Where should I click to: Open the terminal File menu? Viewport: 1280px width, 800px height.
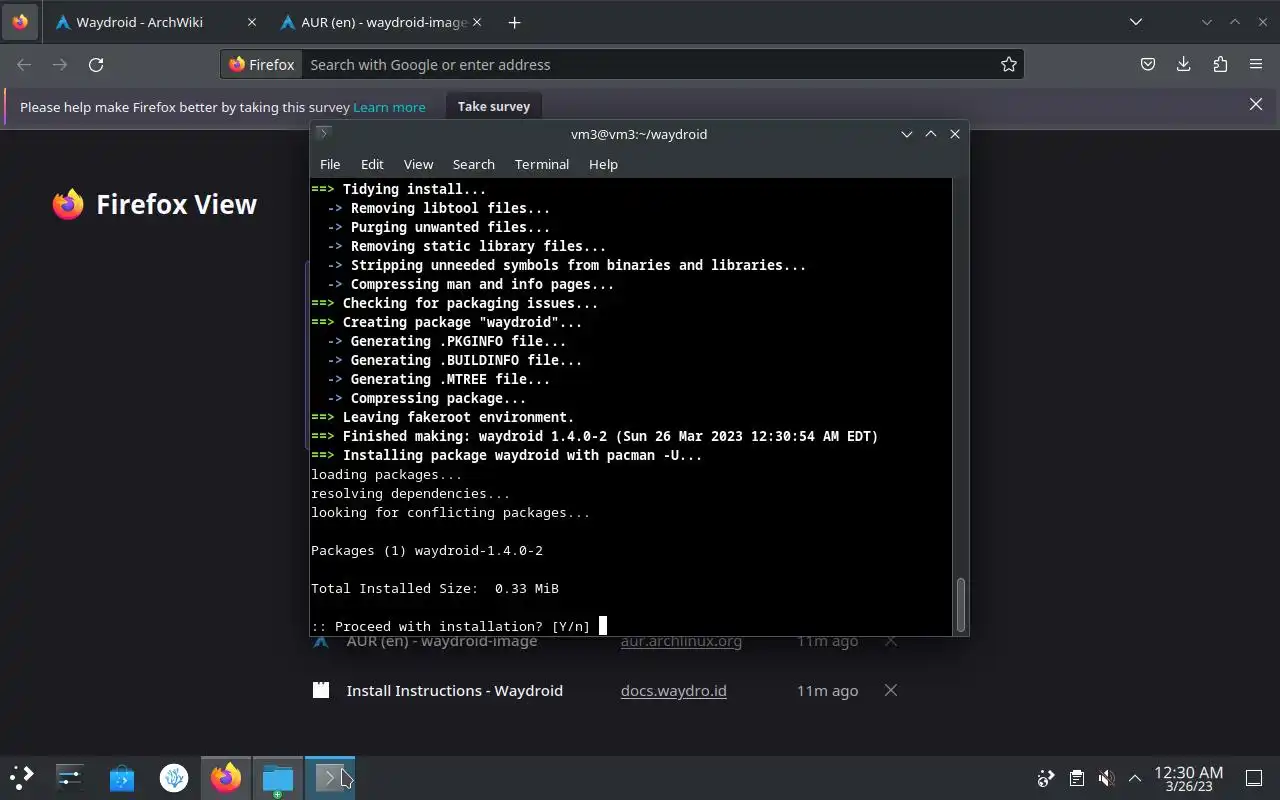tap(330, 164)
